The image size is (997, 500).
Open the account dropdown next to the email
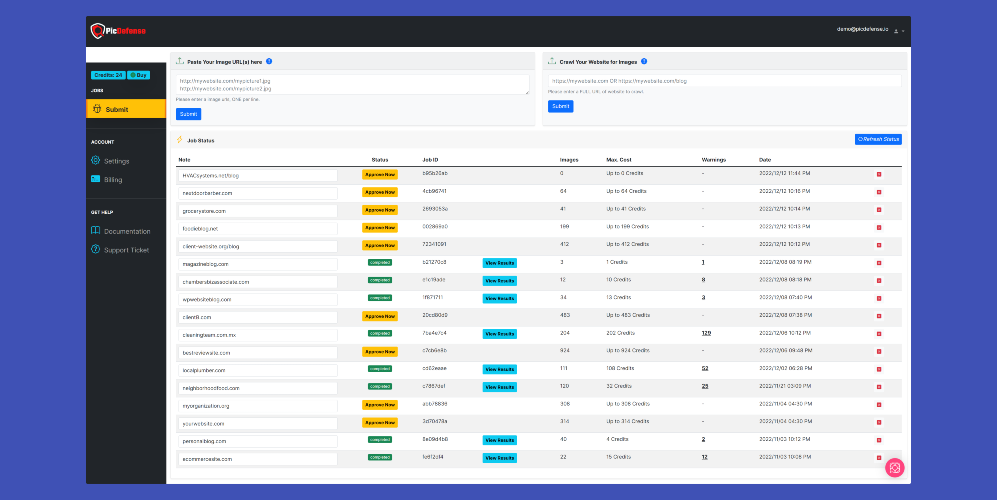tap(899, 31)
